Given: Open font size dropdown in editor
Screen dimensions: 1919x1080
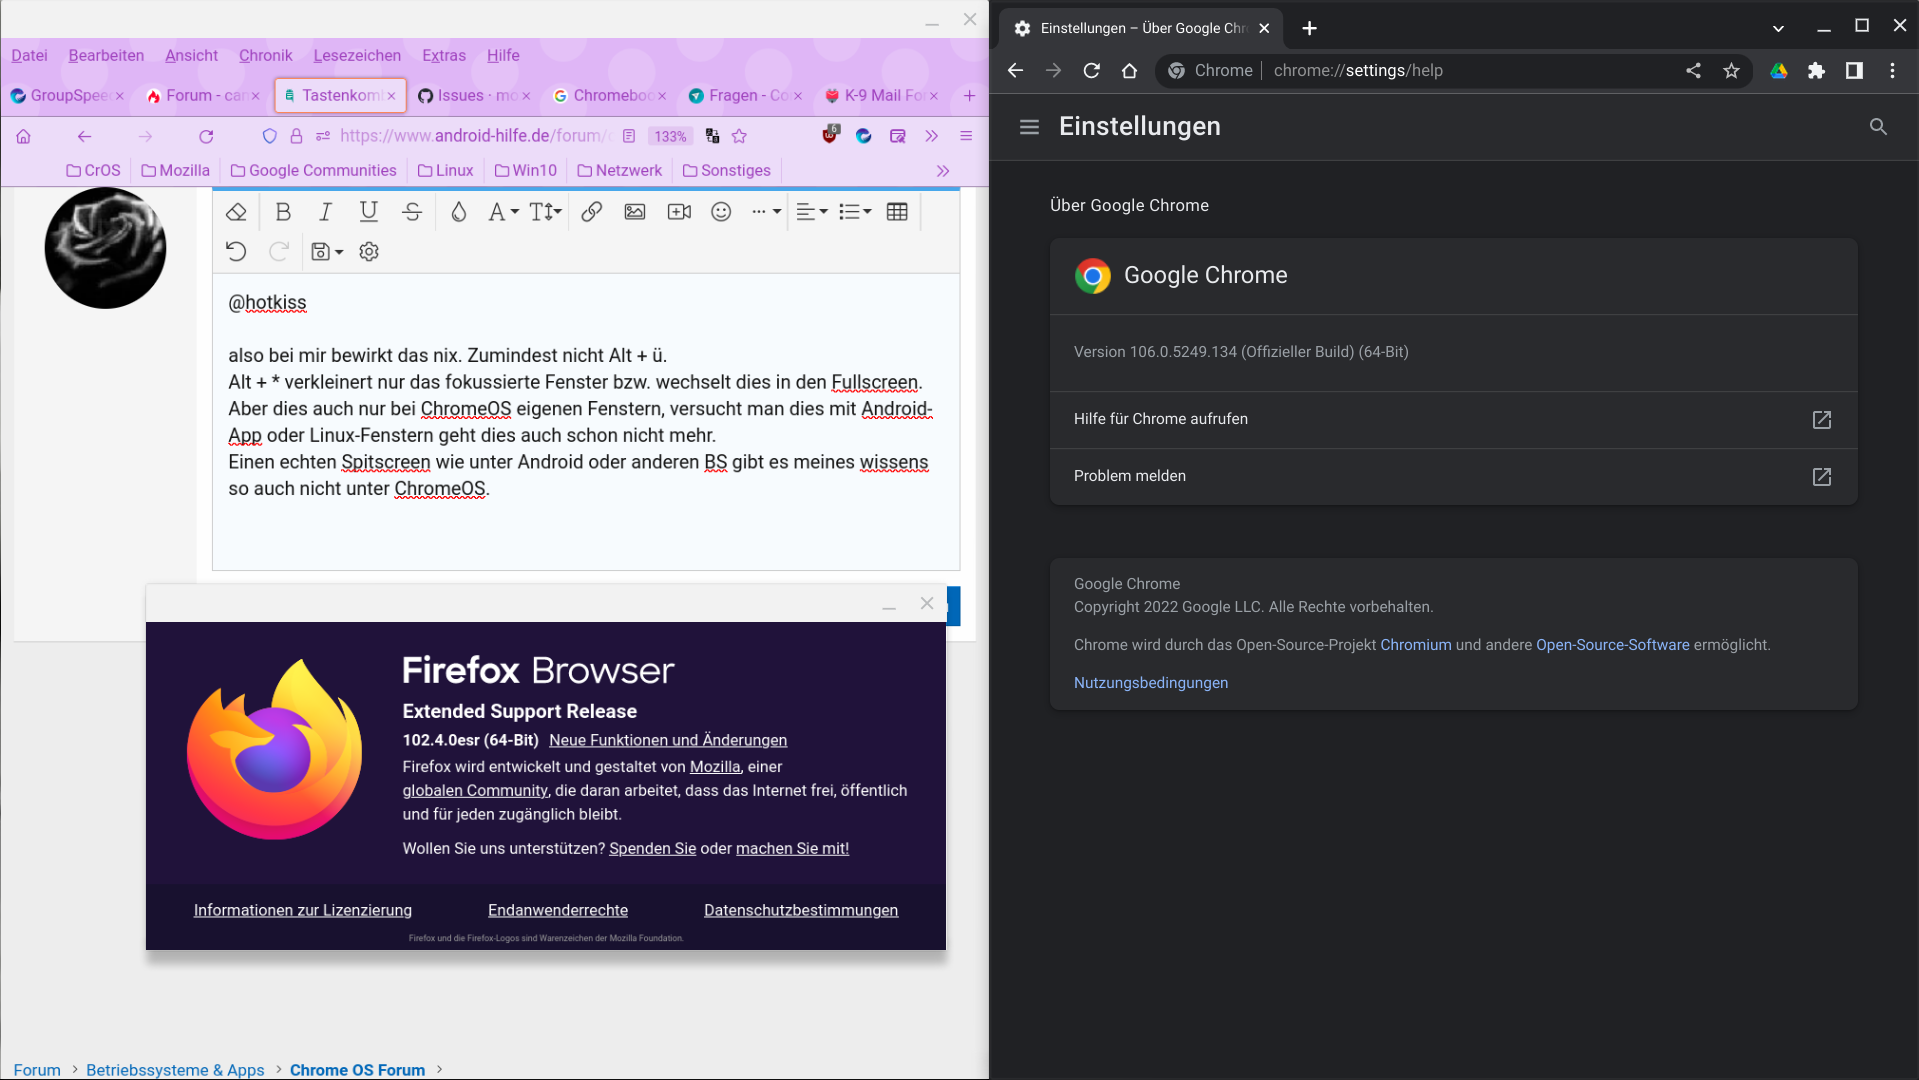Looking at the screenshot, I should coord(545,212).
